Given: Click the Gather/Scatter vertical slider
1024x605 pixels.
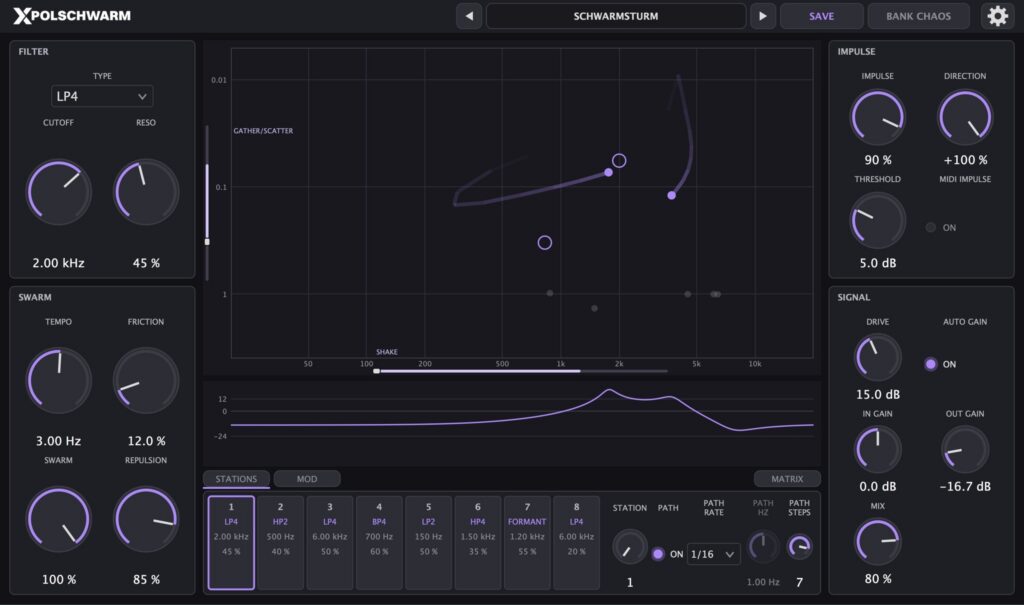Looking at the screenshot, I should point(207,203).
